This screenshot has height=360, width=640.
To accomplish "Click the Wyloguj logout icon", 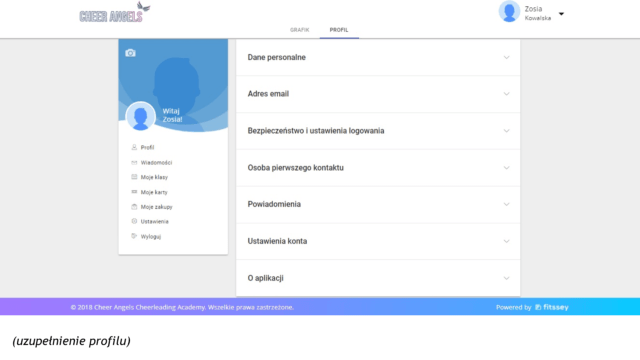I will click(x=134, y=236).
